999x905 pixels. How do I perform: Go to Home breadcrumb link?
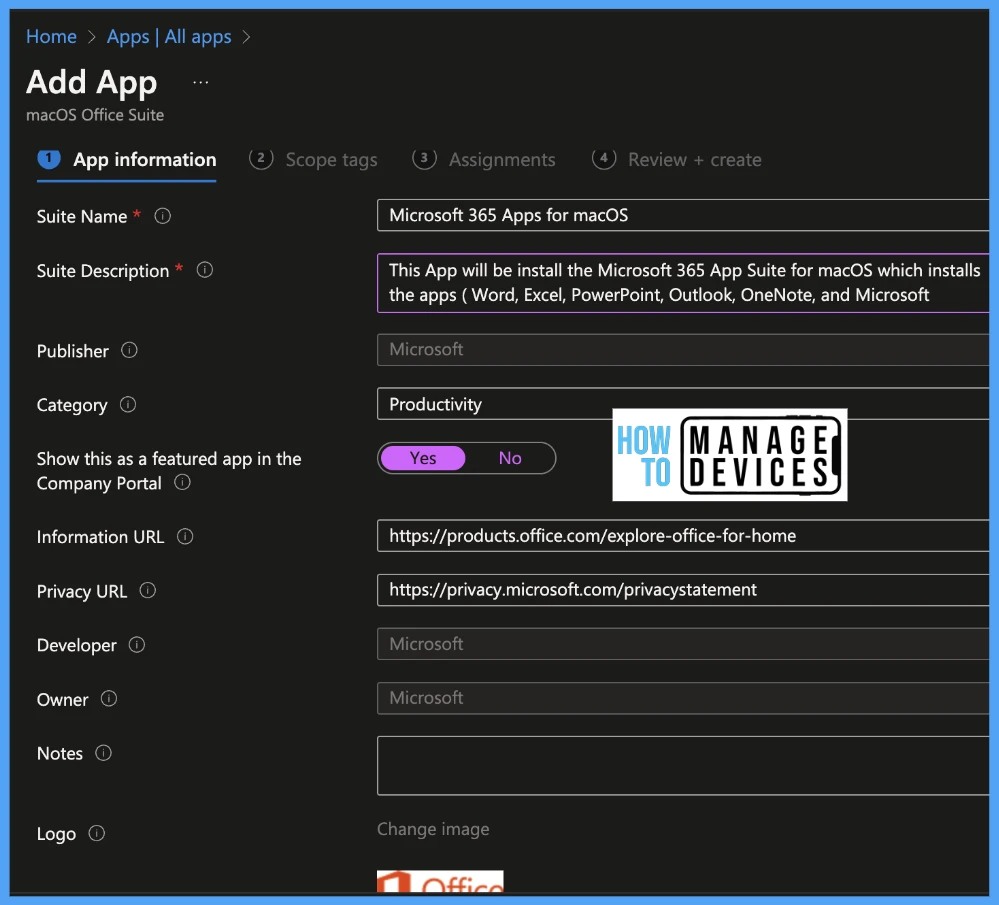[x=52, y=37]
